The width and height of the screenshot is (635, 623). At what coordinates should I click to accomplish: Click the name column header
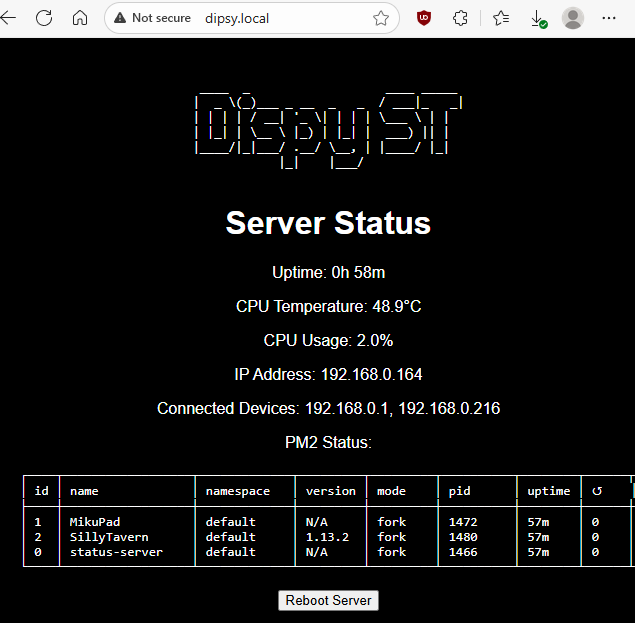tap(84, 491)
